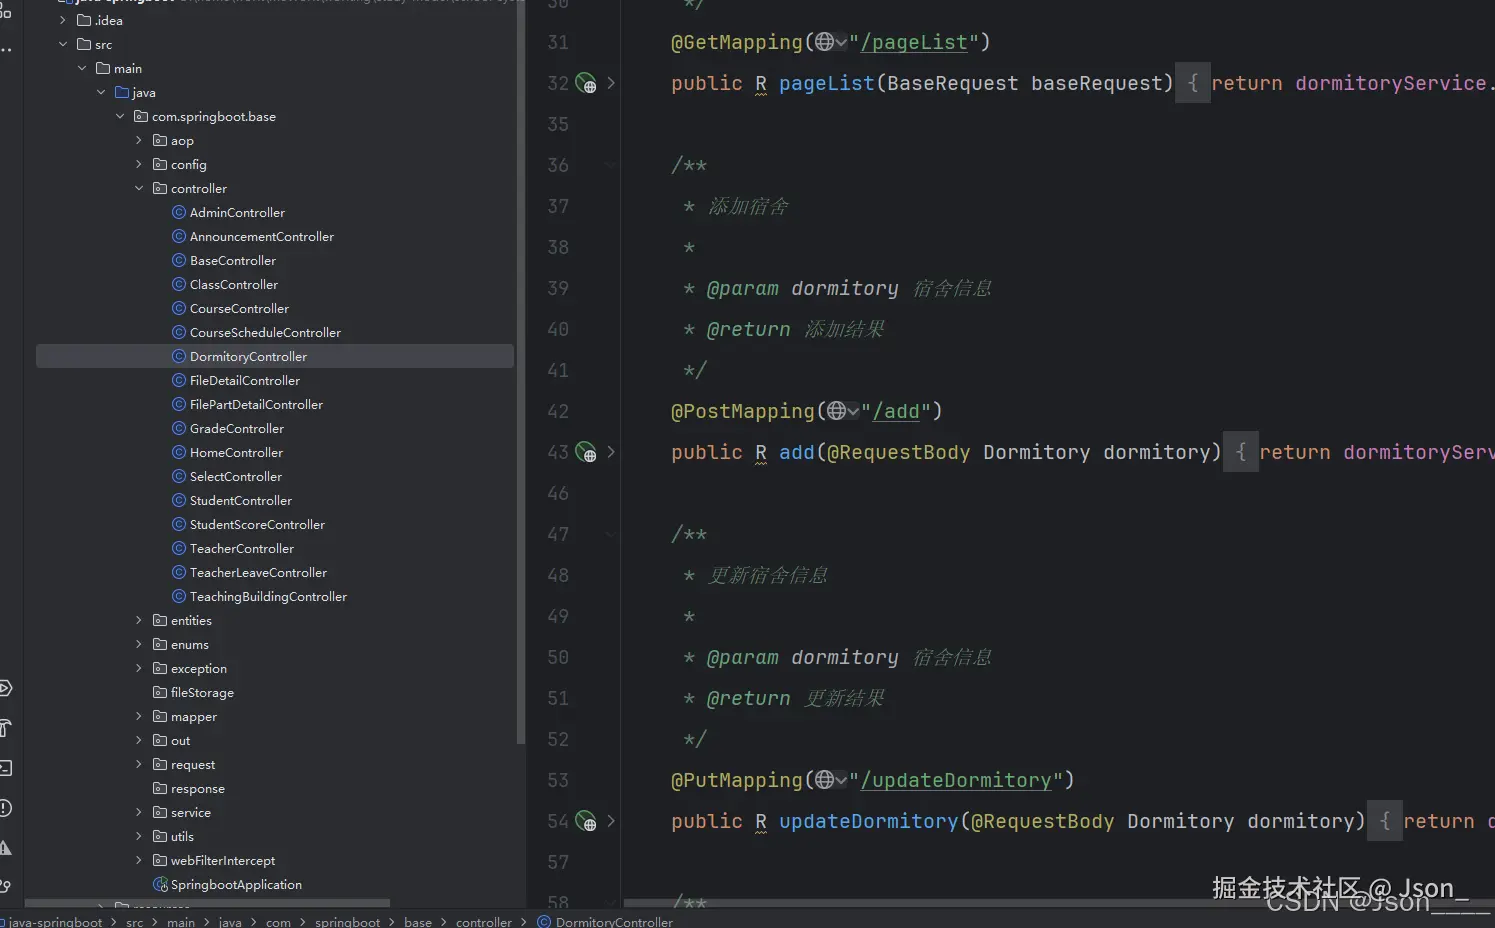1495x928 pixels.
Task: Open FilePartDetailController file
Action: point(256,404)
